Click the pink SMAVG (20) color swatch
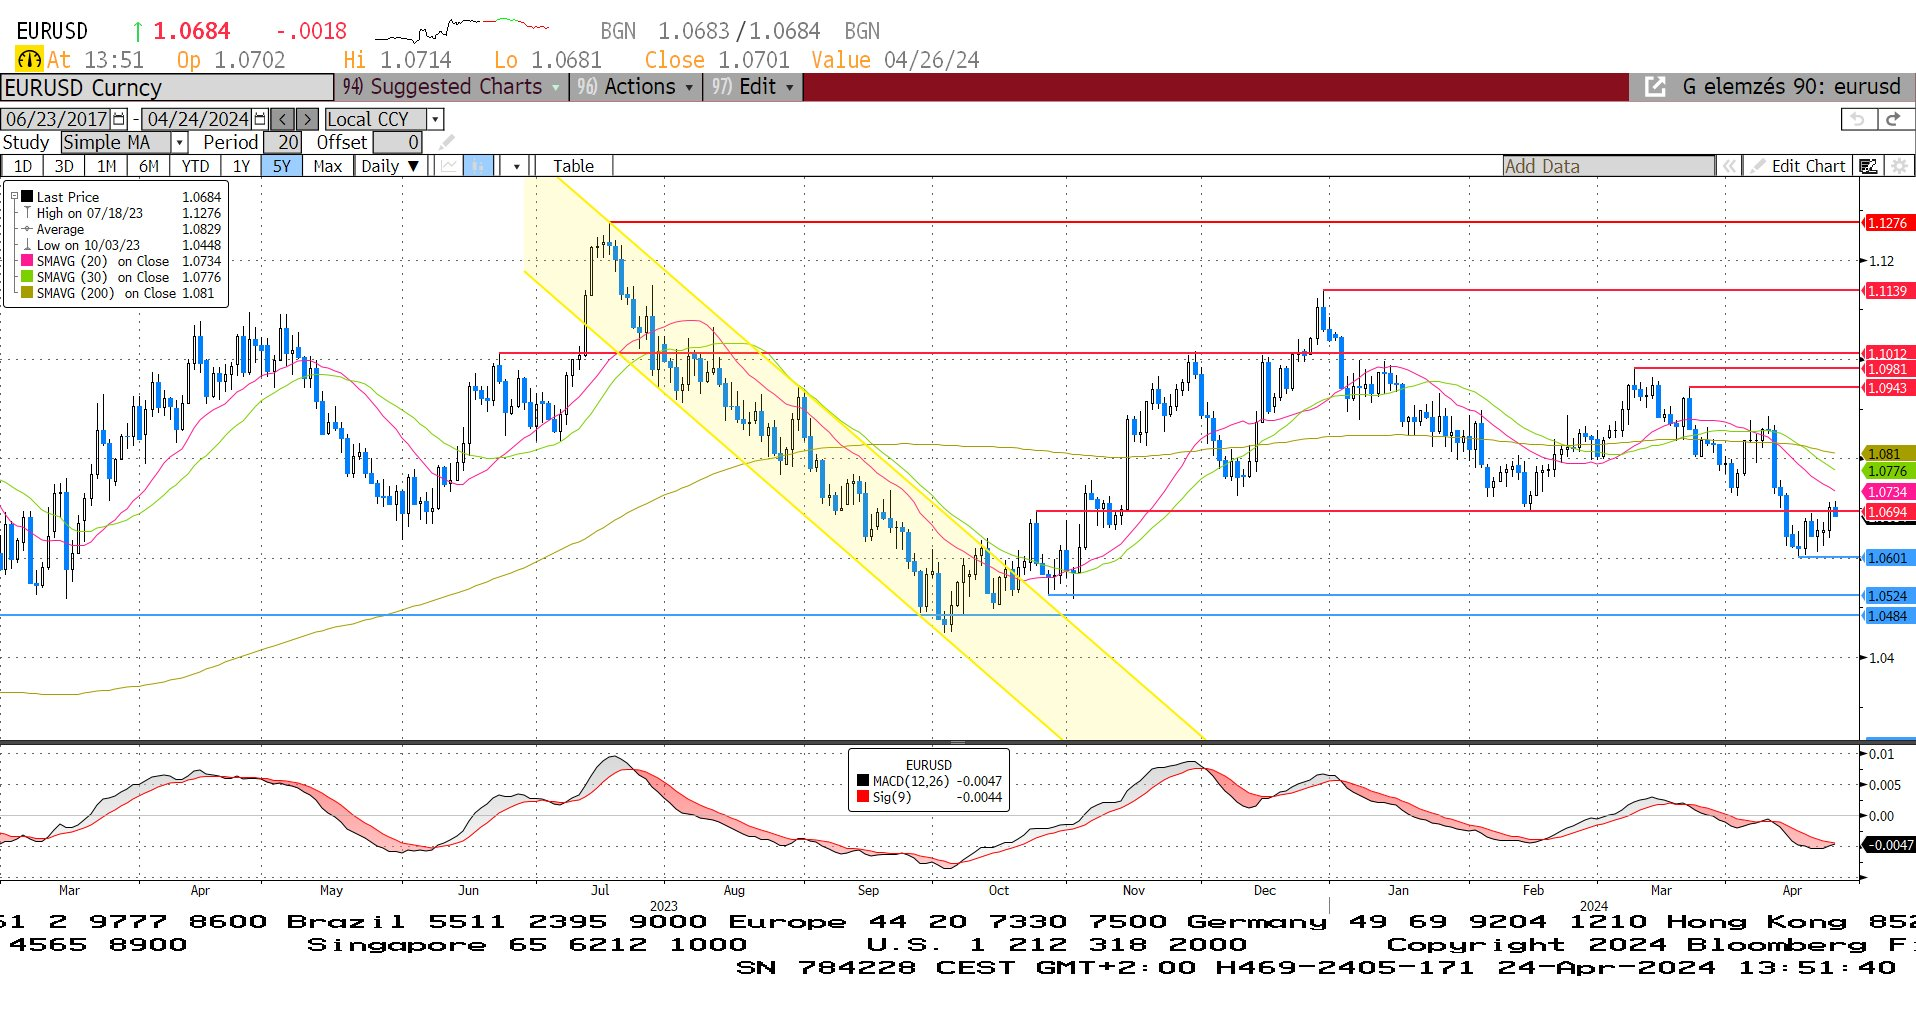The height and width of the screenshot is (1023, 1916). pos(27,261)
